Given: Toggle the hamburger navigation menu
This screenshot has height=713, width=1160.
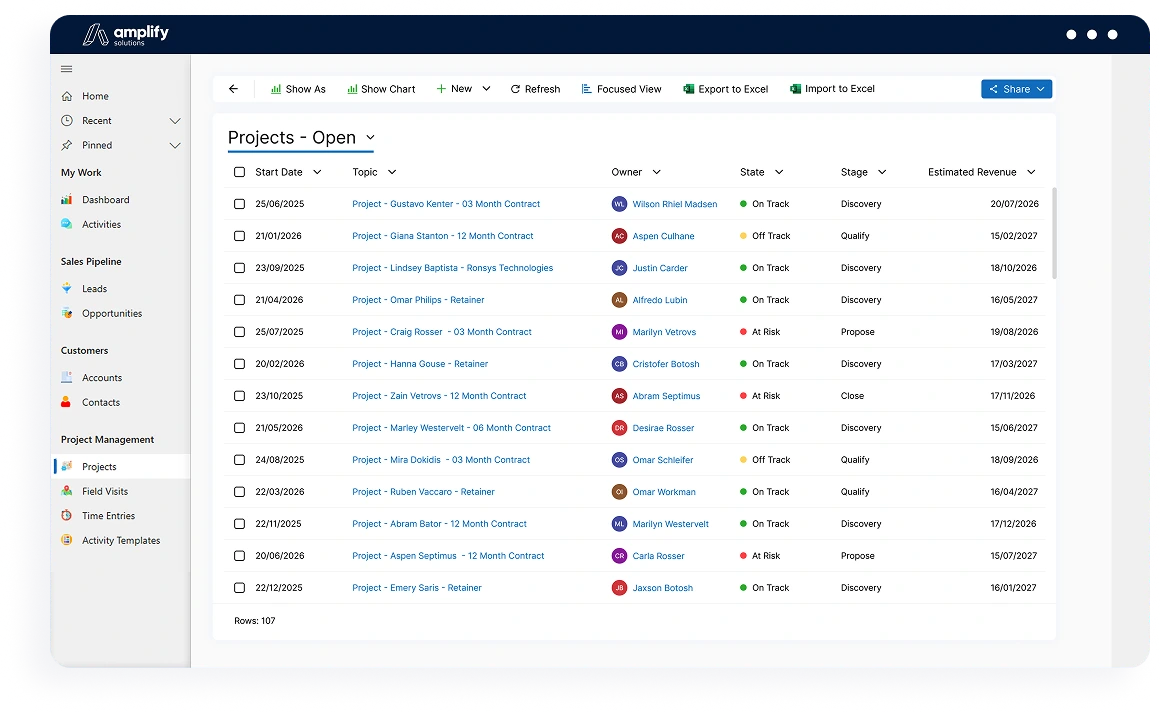Looking at the screenshot, I should click(x=67, y=69).
